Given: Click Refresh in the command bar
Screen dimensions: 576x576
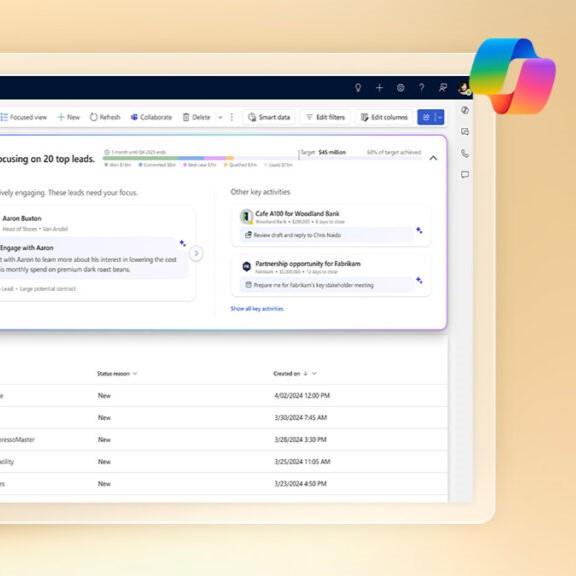Looking at the screenshot, I should [x=105, y=117].
